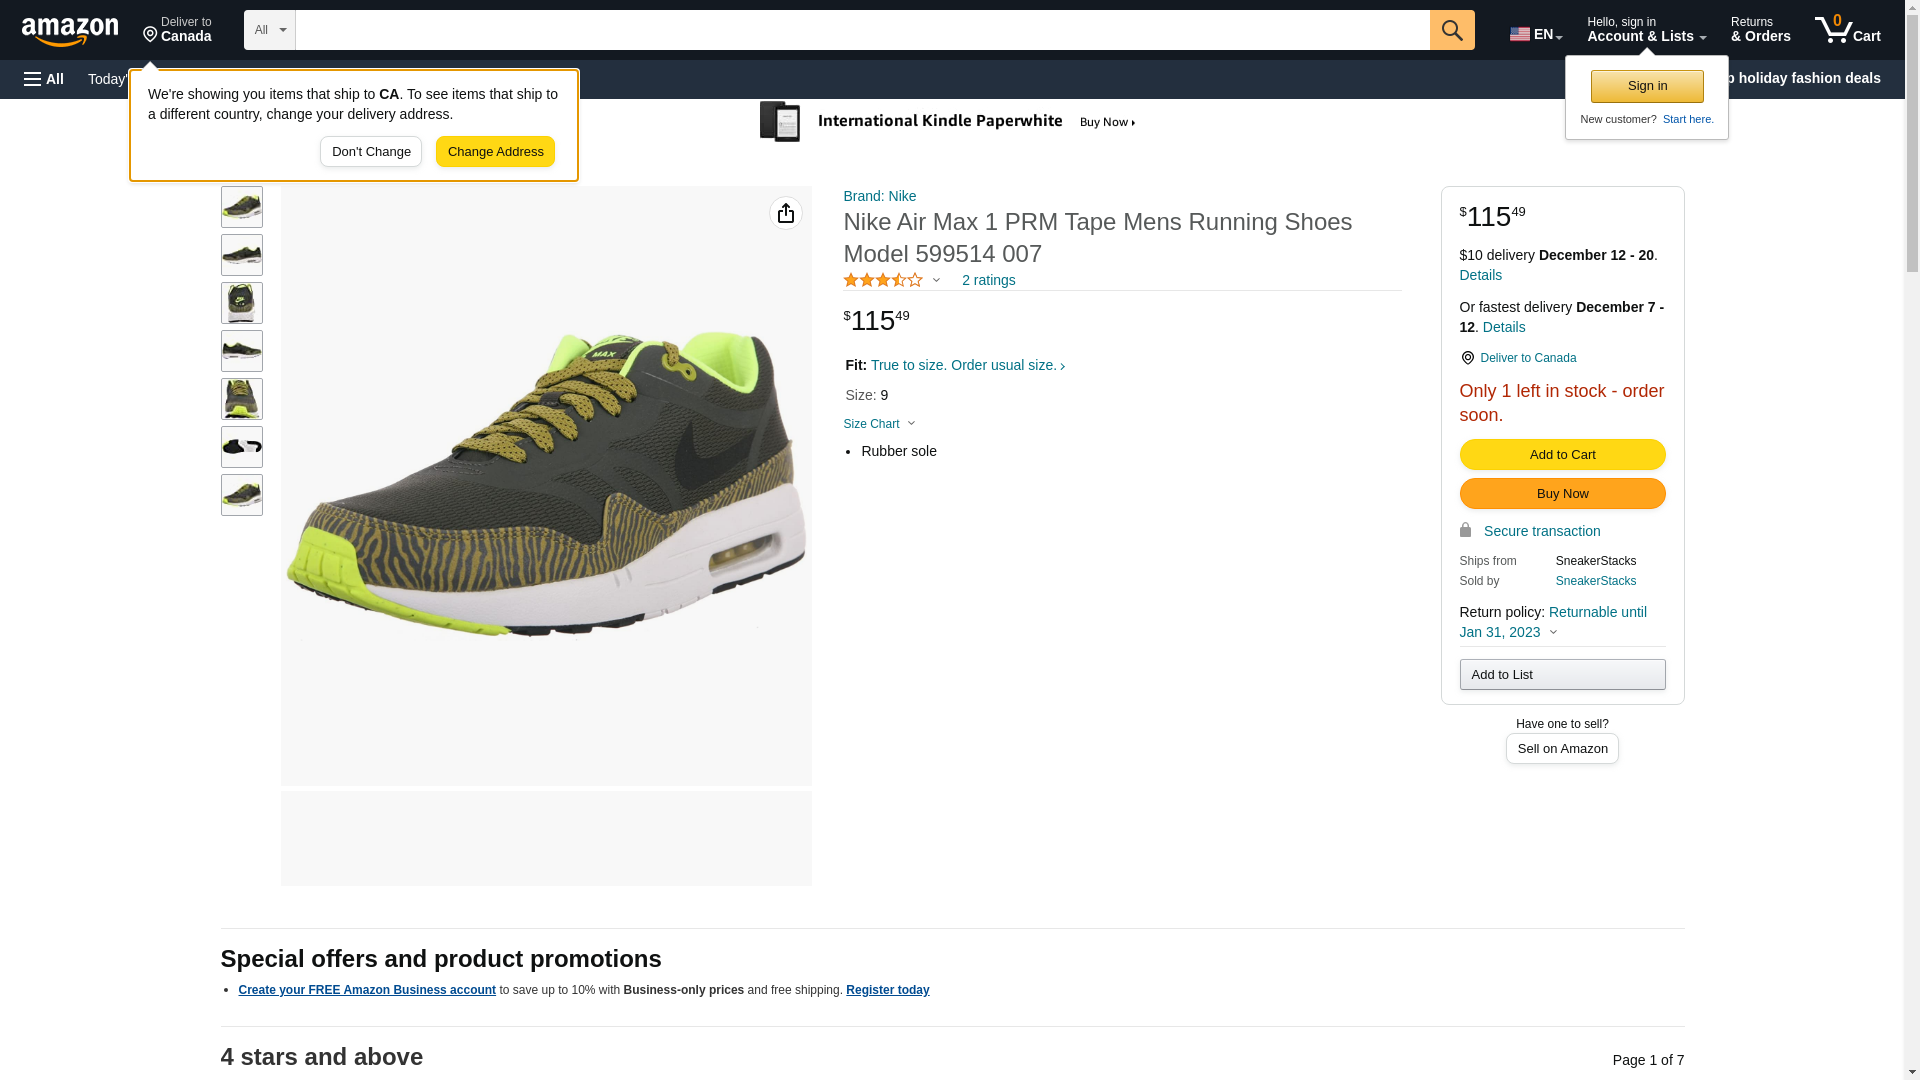Screen dimensions: 1920x1080
Task: Click the star rating icons
Action: pyautogui.click(x=883, y=281)
